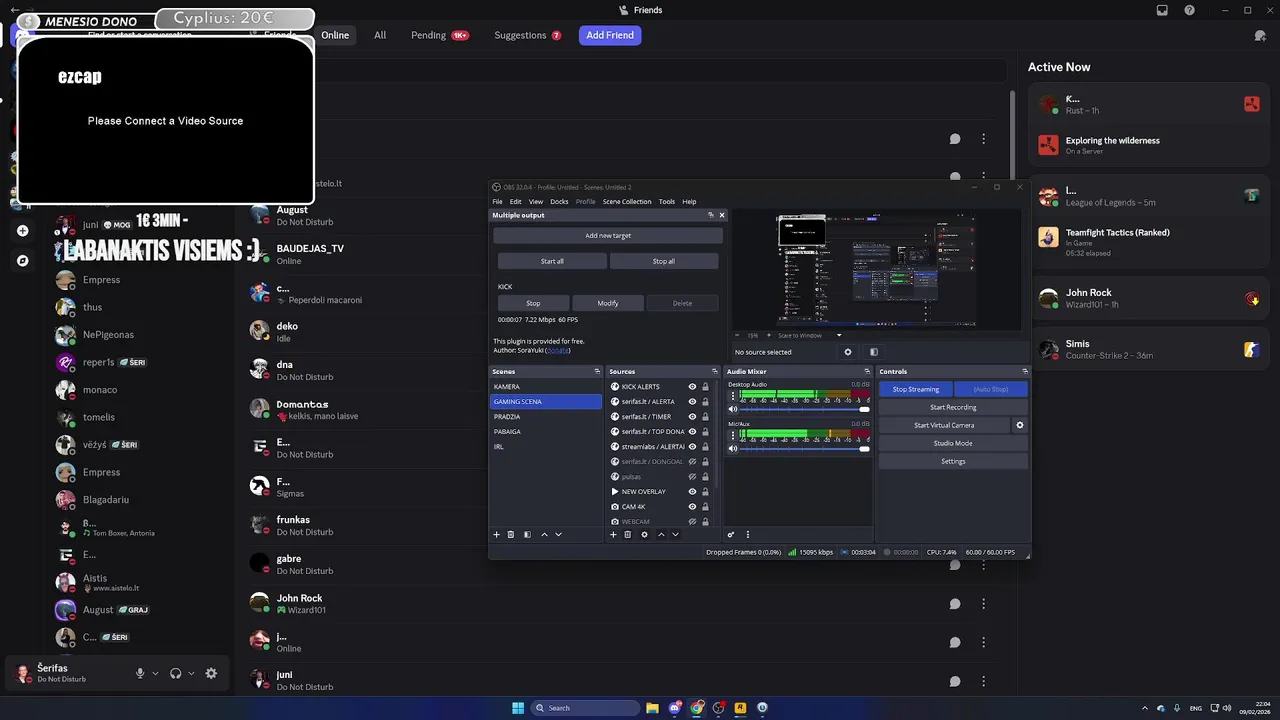Open More options for John Rock friend row
Image resolution: width=1280 pixels, height=720 pixels.
click(x=983, y=604)
